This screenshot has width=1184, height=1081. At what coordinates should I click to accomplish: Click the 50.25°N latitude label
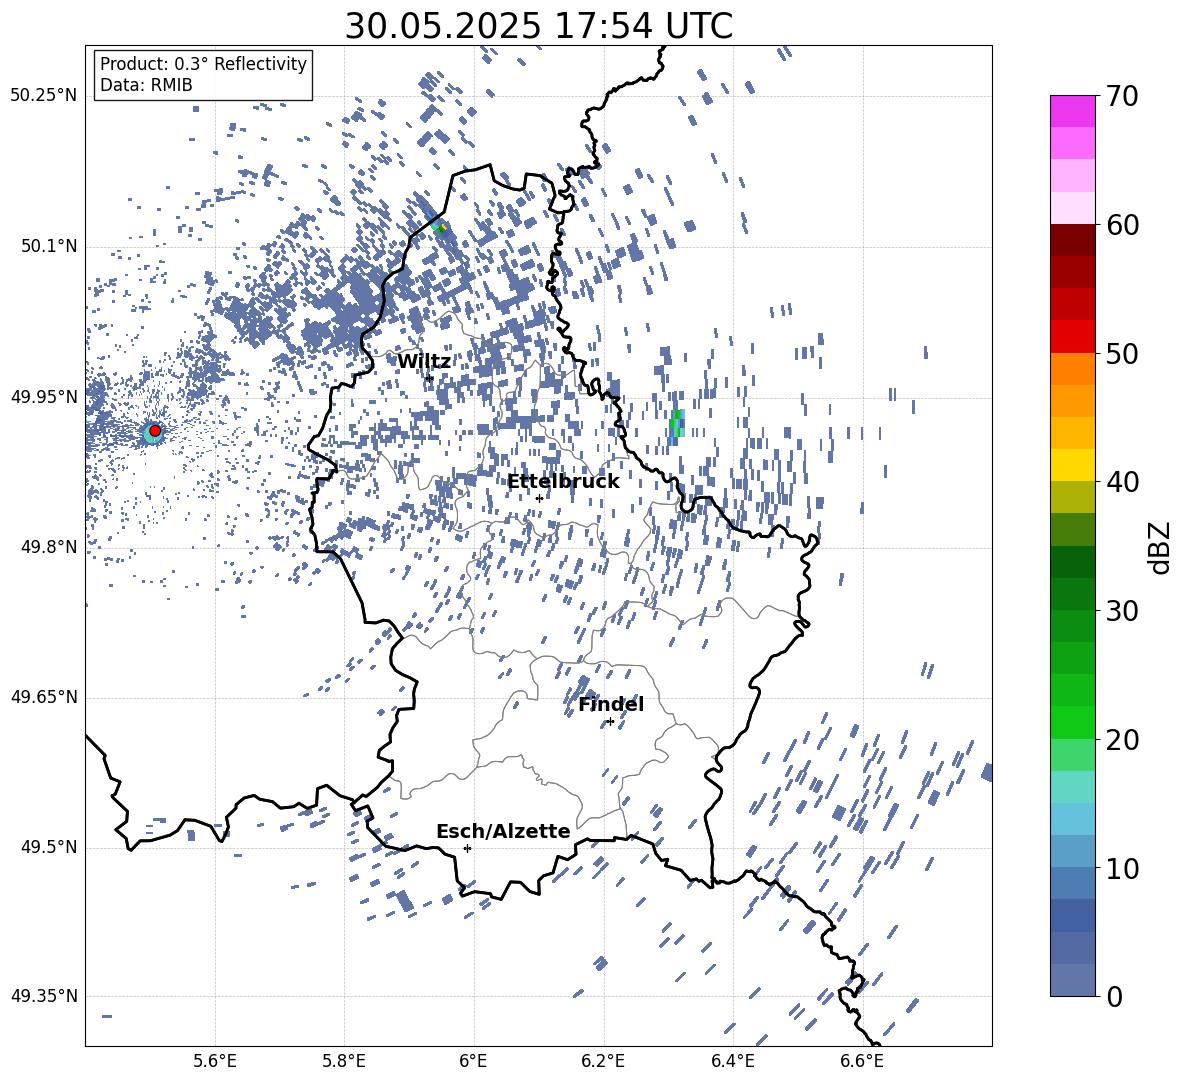point(44,96)
